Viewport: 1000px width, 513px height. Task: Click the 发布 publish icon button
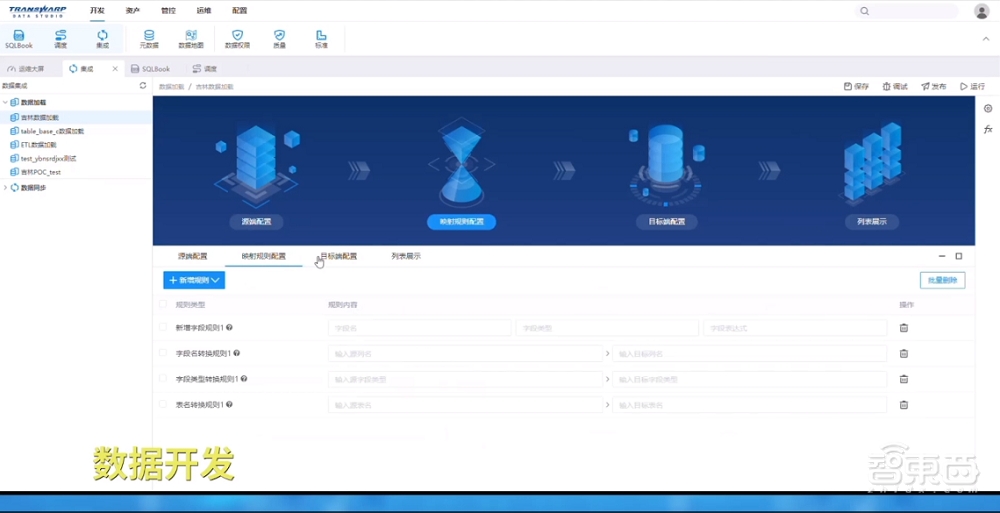934,86
